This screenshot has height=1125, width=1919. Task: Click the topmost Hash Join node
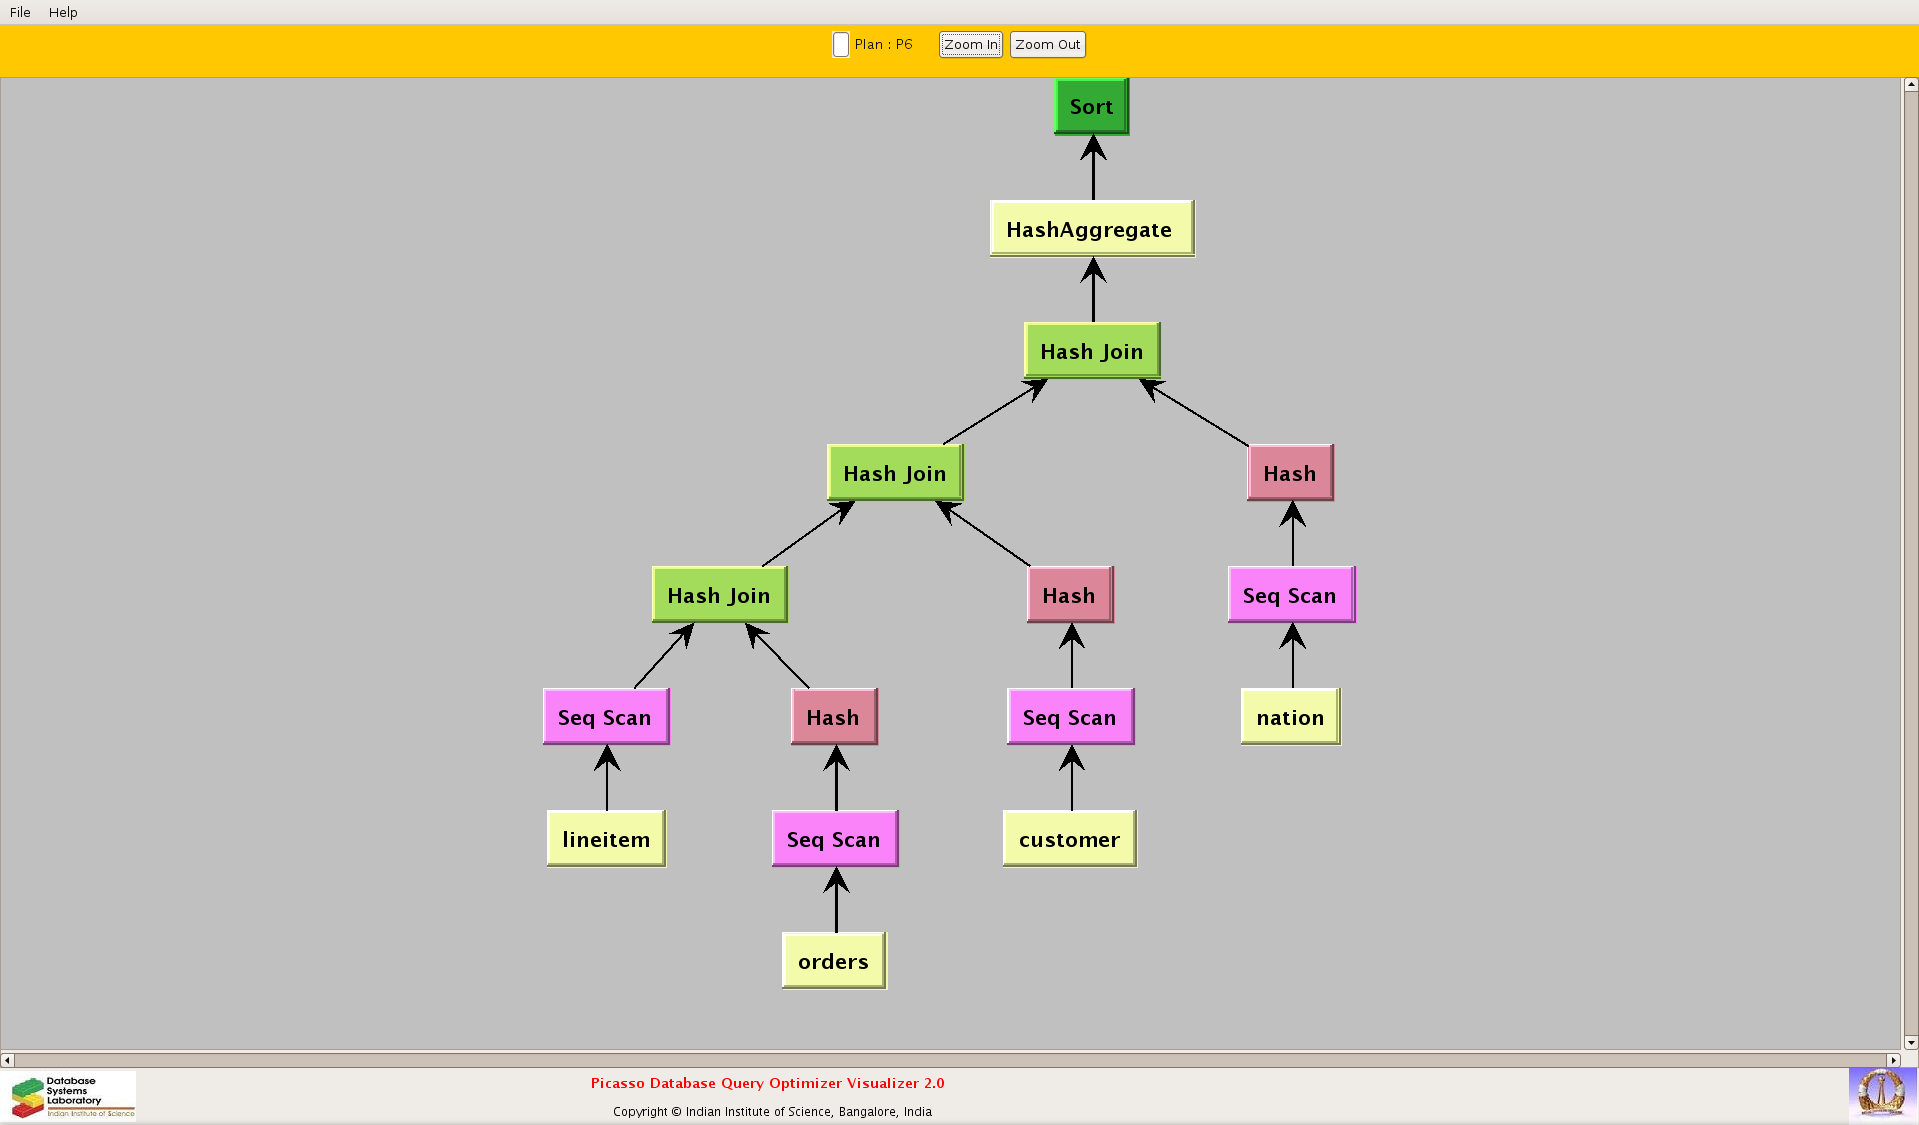[1091, 351]
